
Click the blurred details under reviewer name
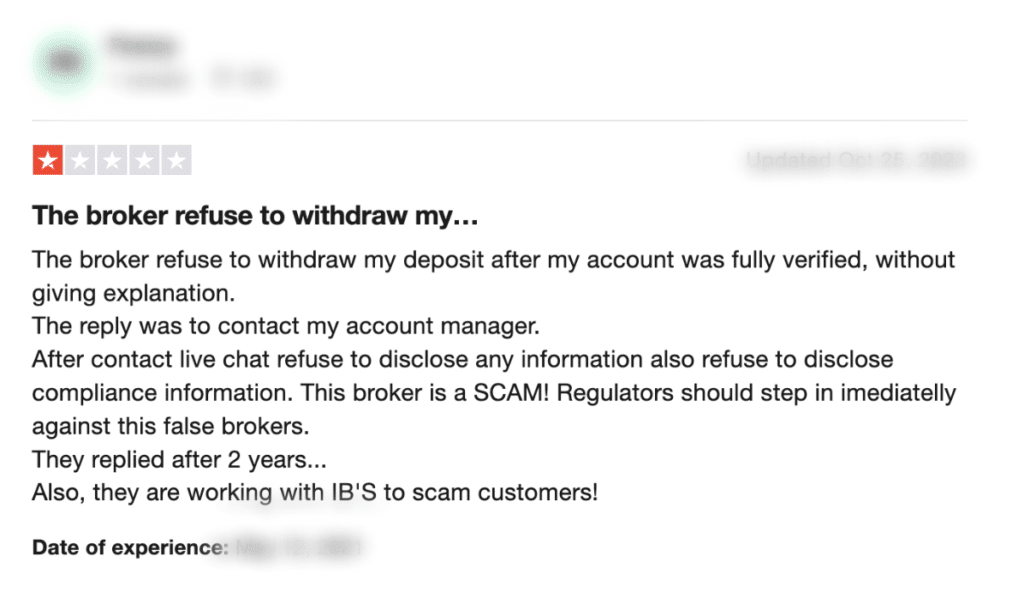point(190,76)
